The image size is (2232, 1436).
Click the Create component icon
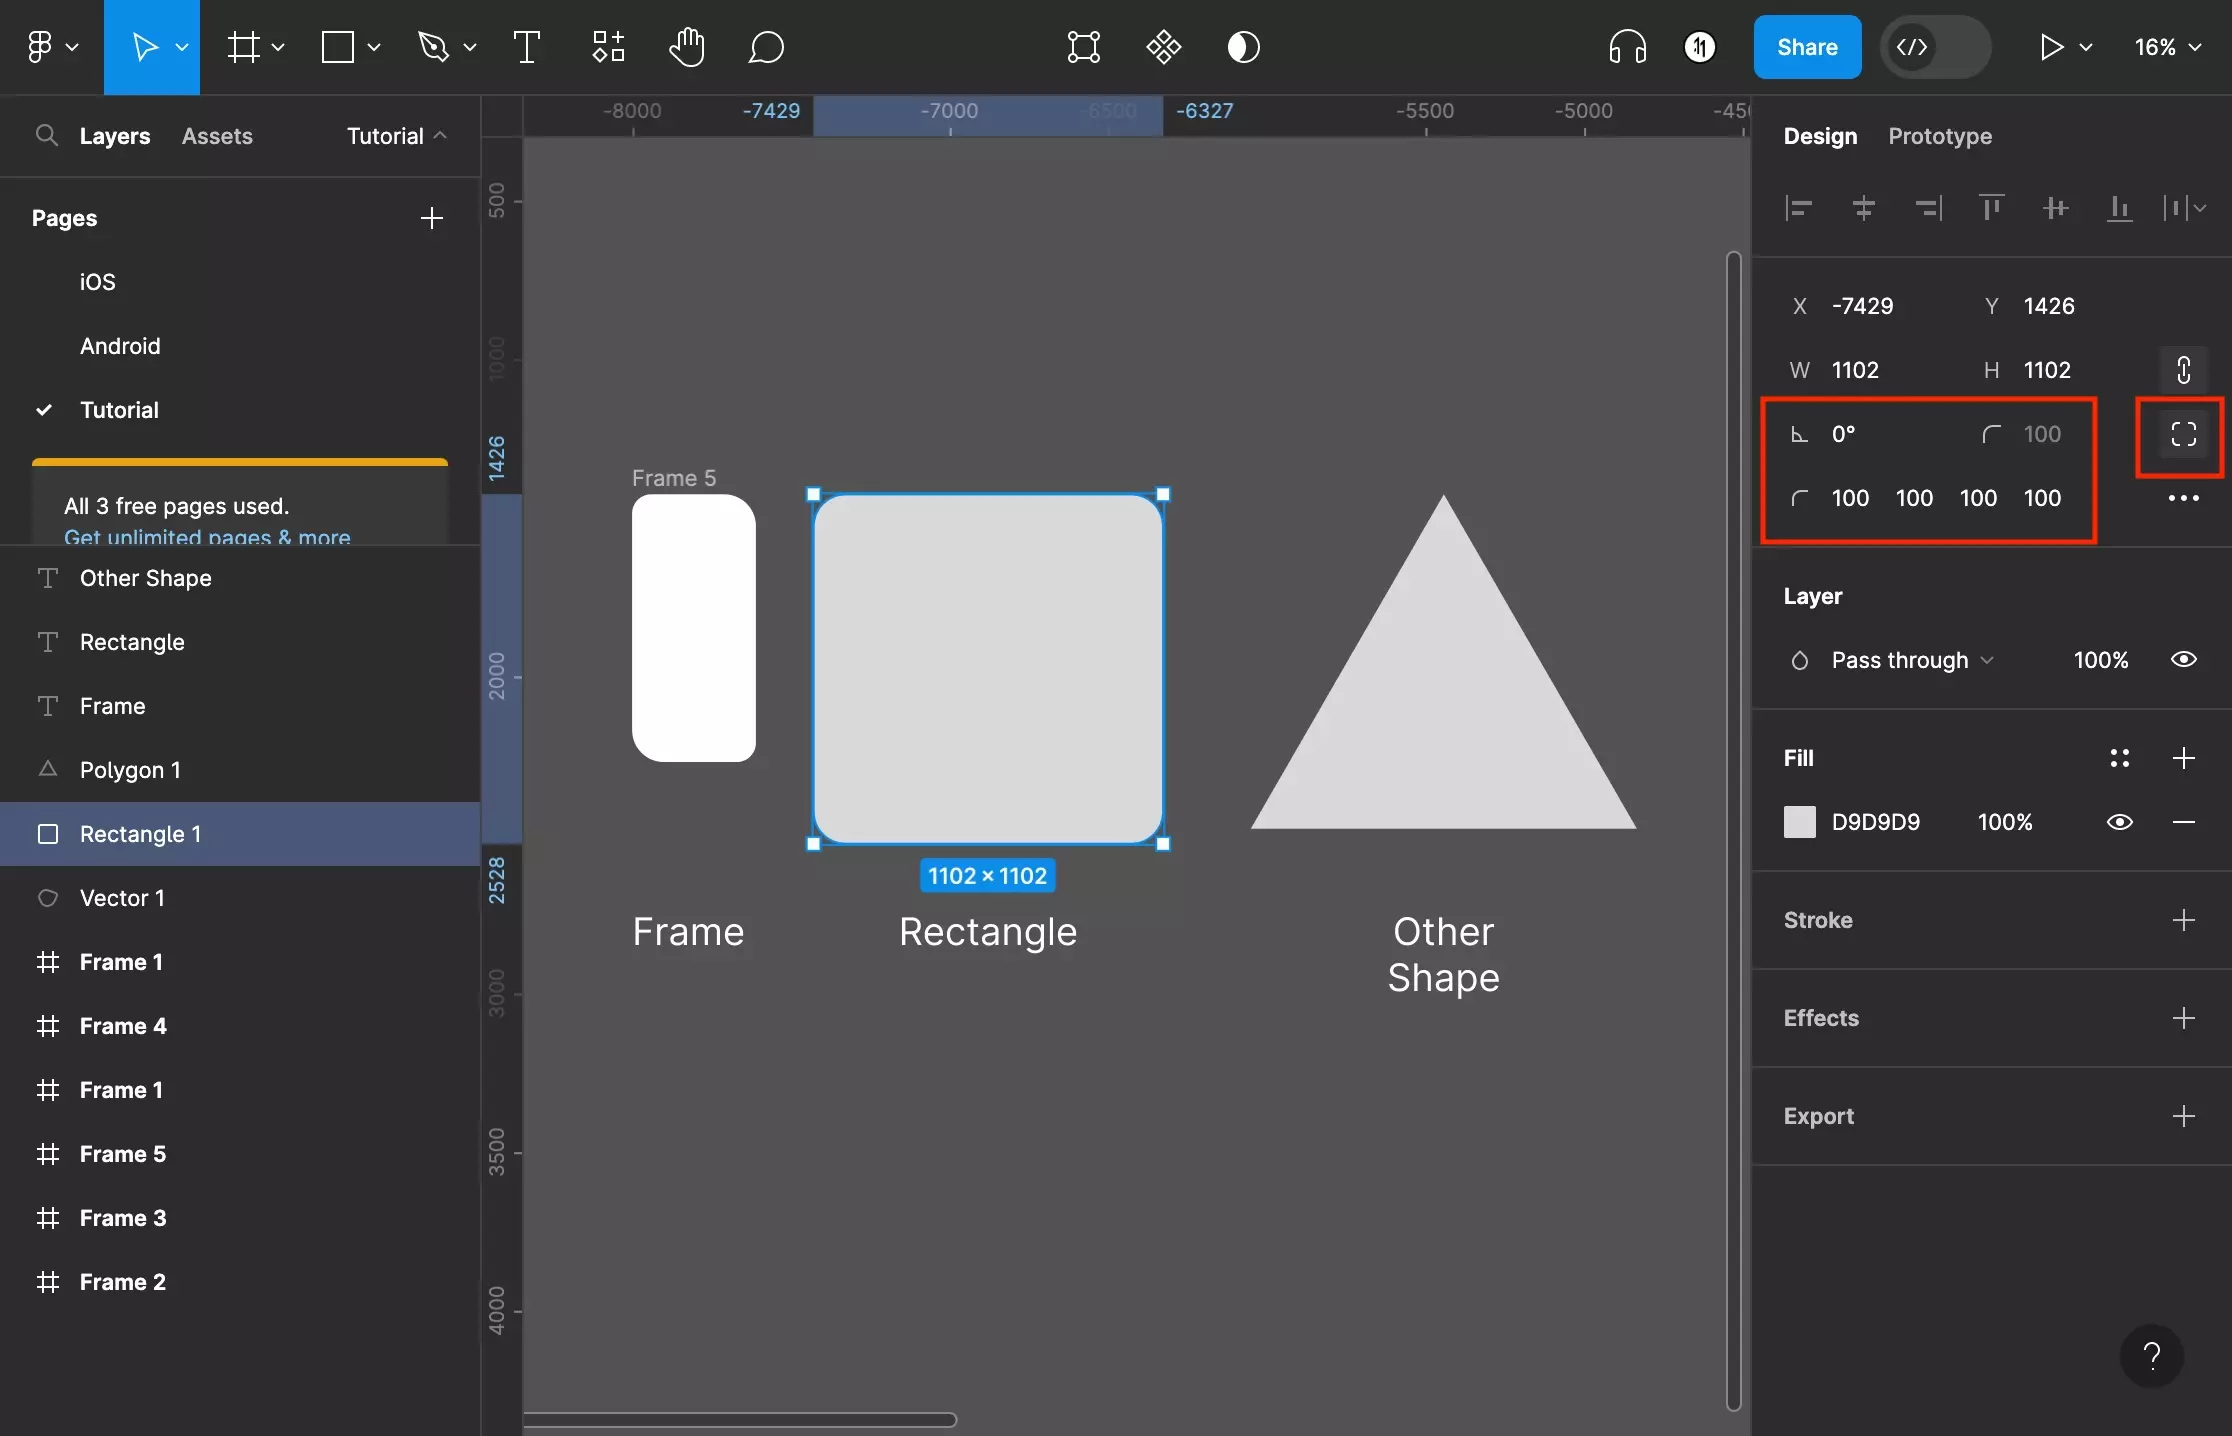[1164, 47]
